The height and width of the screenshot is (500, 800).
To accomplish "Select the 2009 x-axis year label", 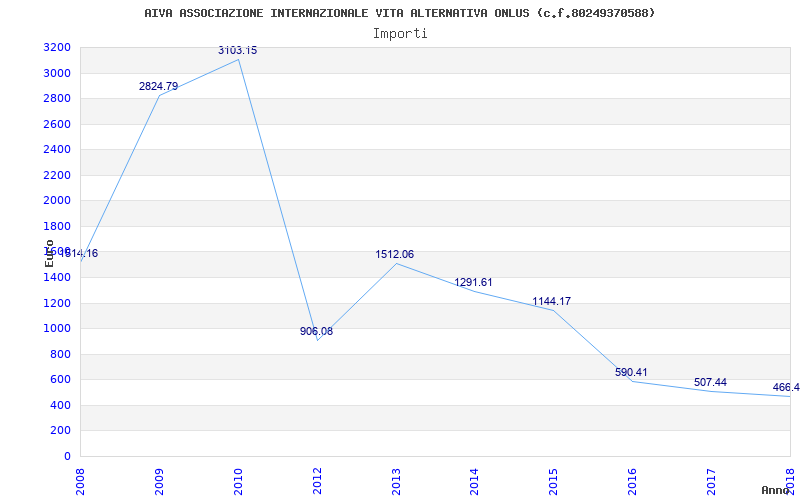I will pyautogui.click(x=159, y=481).
